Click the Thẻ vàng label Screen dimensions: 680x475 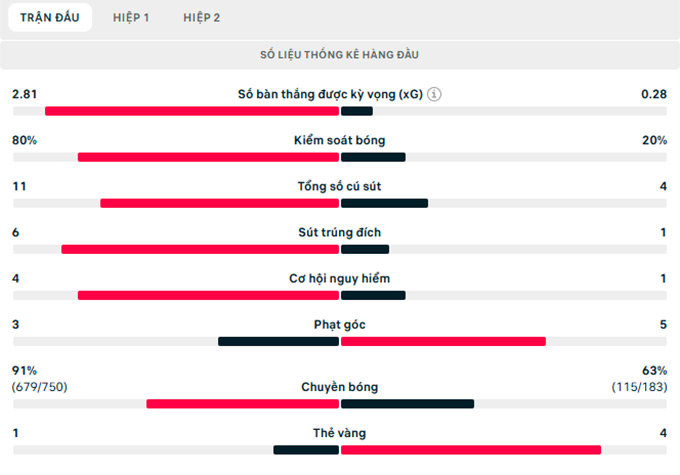[x=340, y=432]
